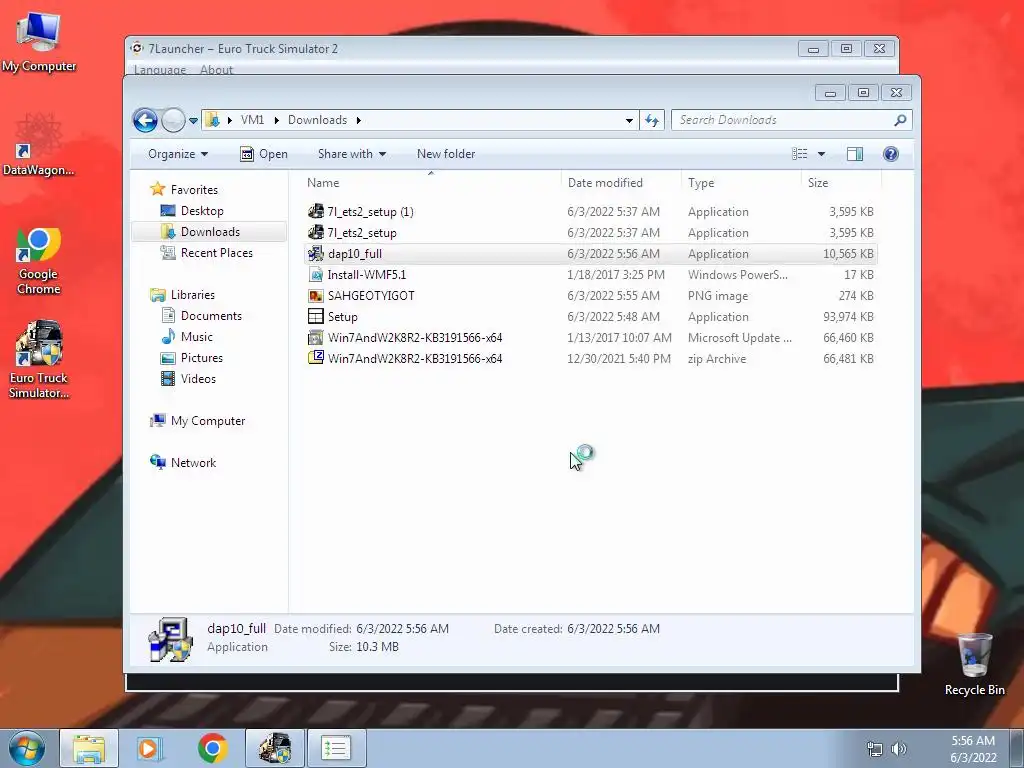Open Euro Truck Simulator desktop shortcut
Screen dimensions: 1024x768
coord(39,359)
